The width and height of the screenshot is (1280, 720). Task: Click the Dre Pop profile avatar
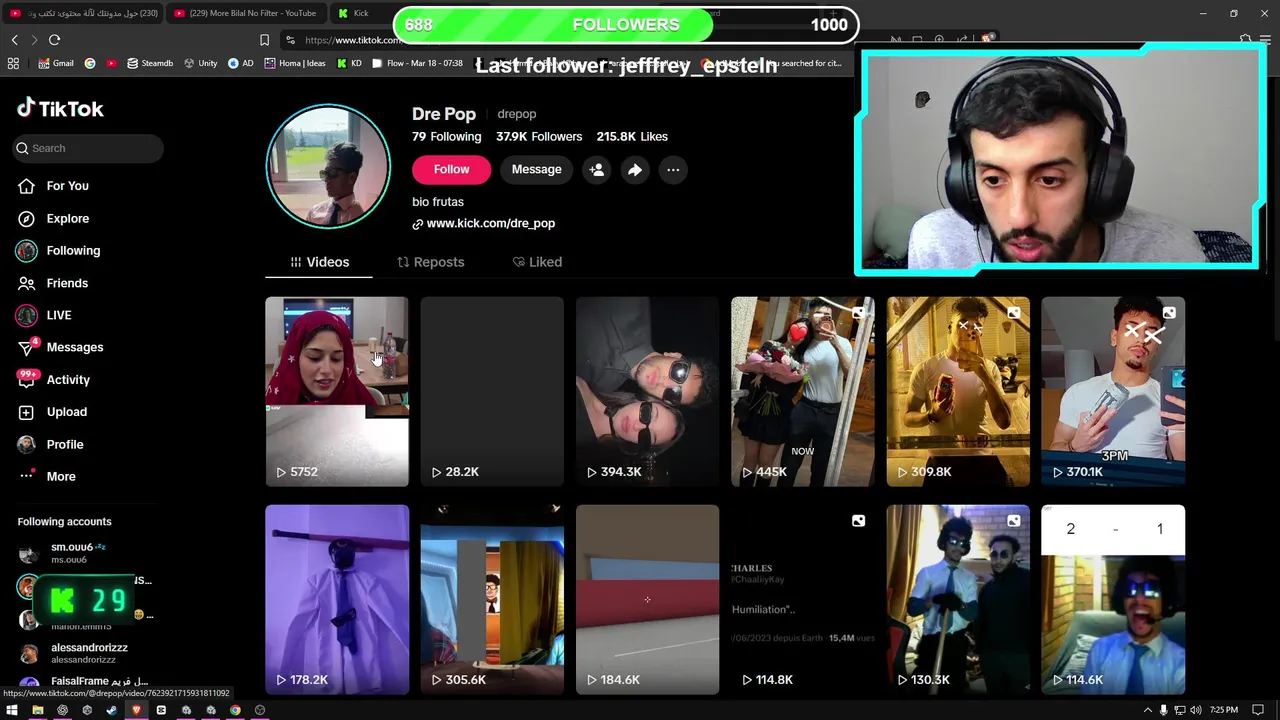328,167
